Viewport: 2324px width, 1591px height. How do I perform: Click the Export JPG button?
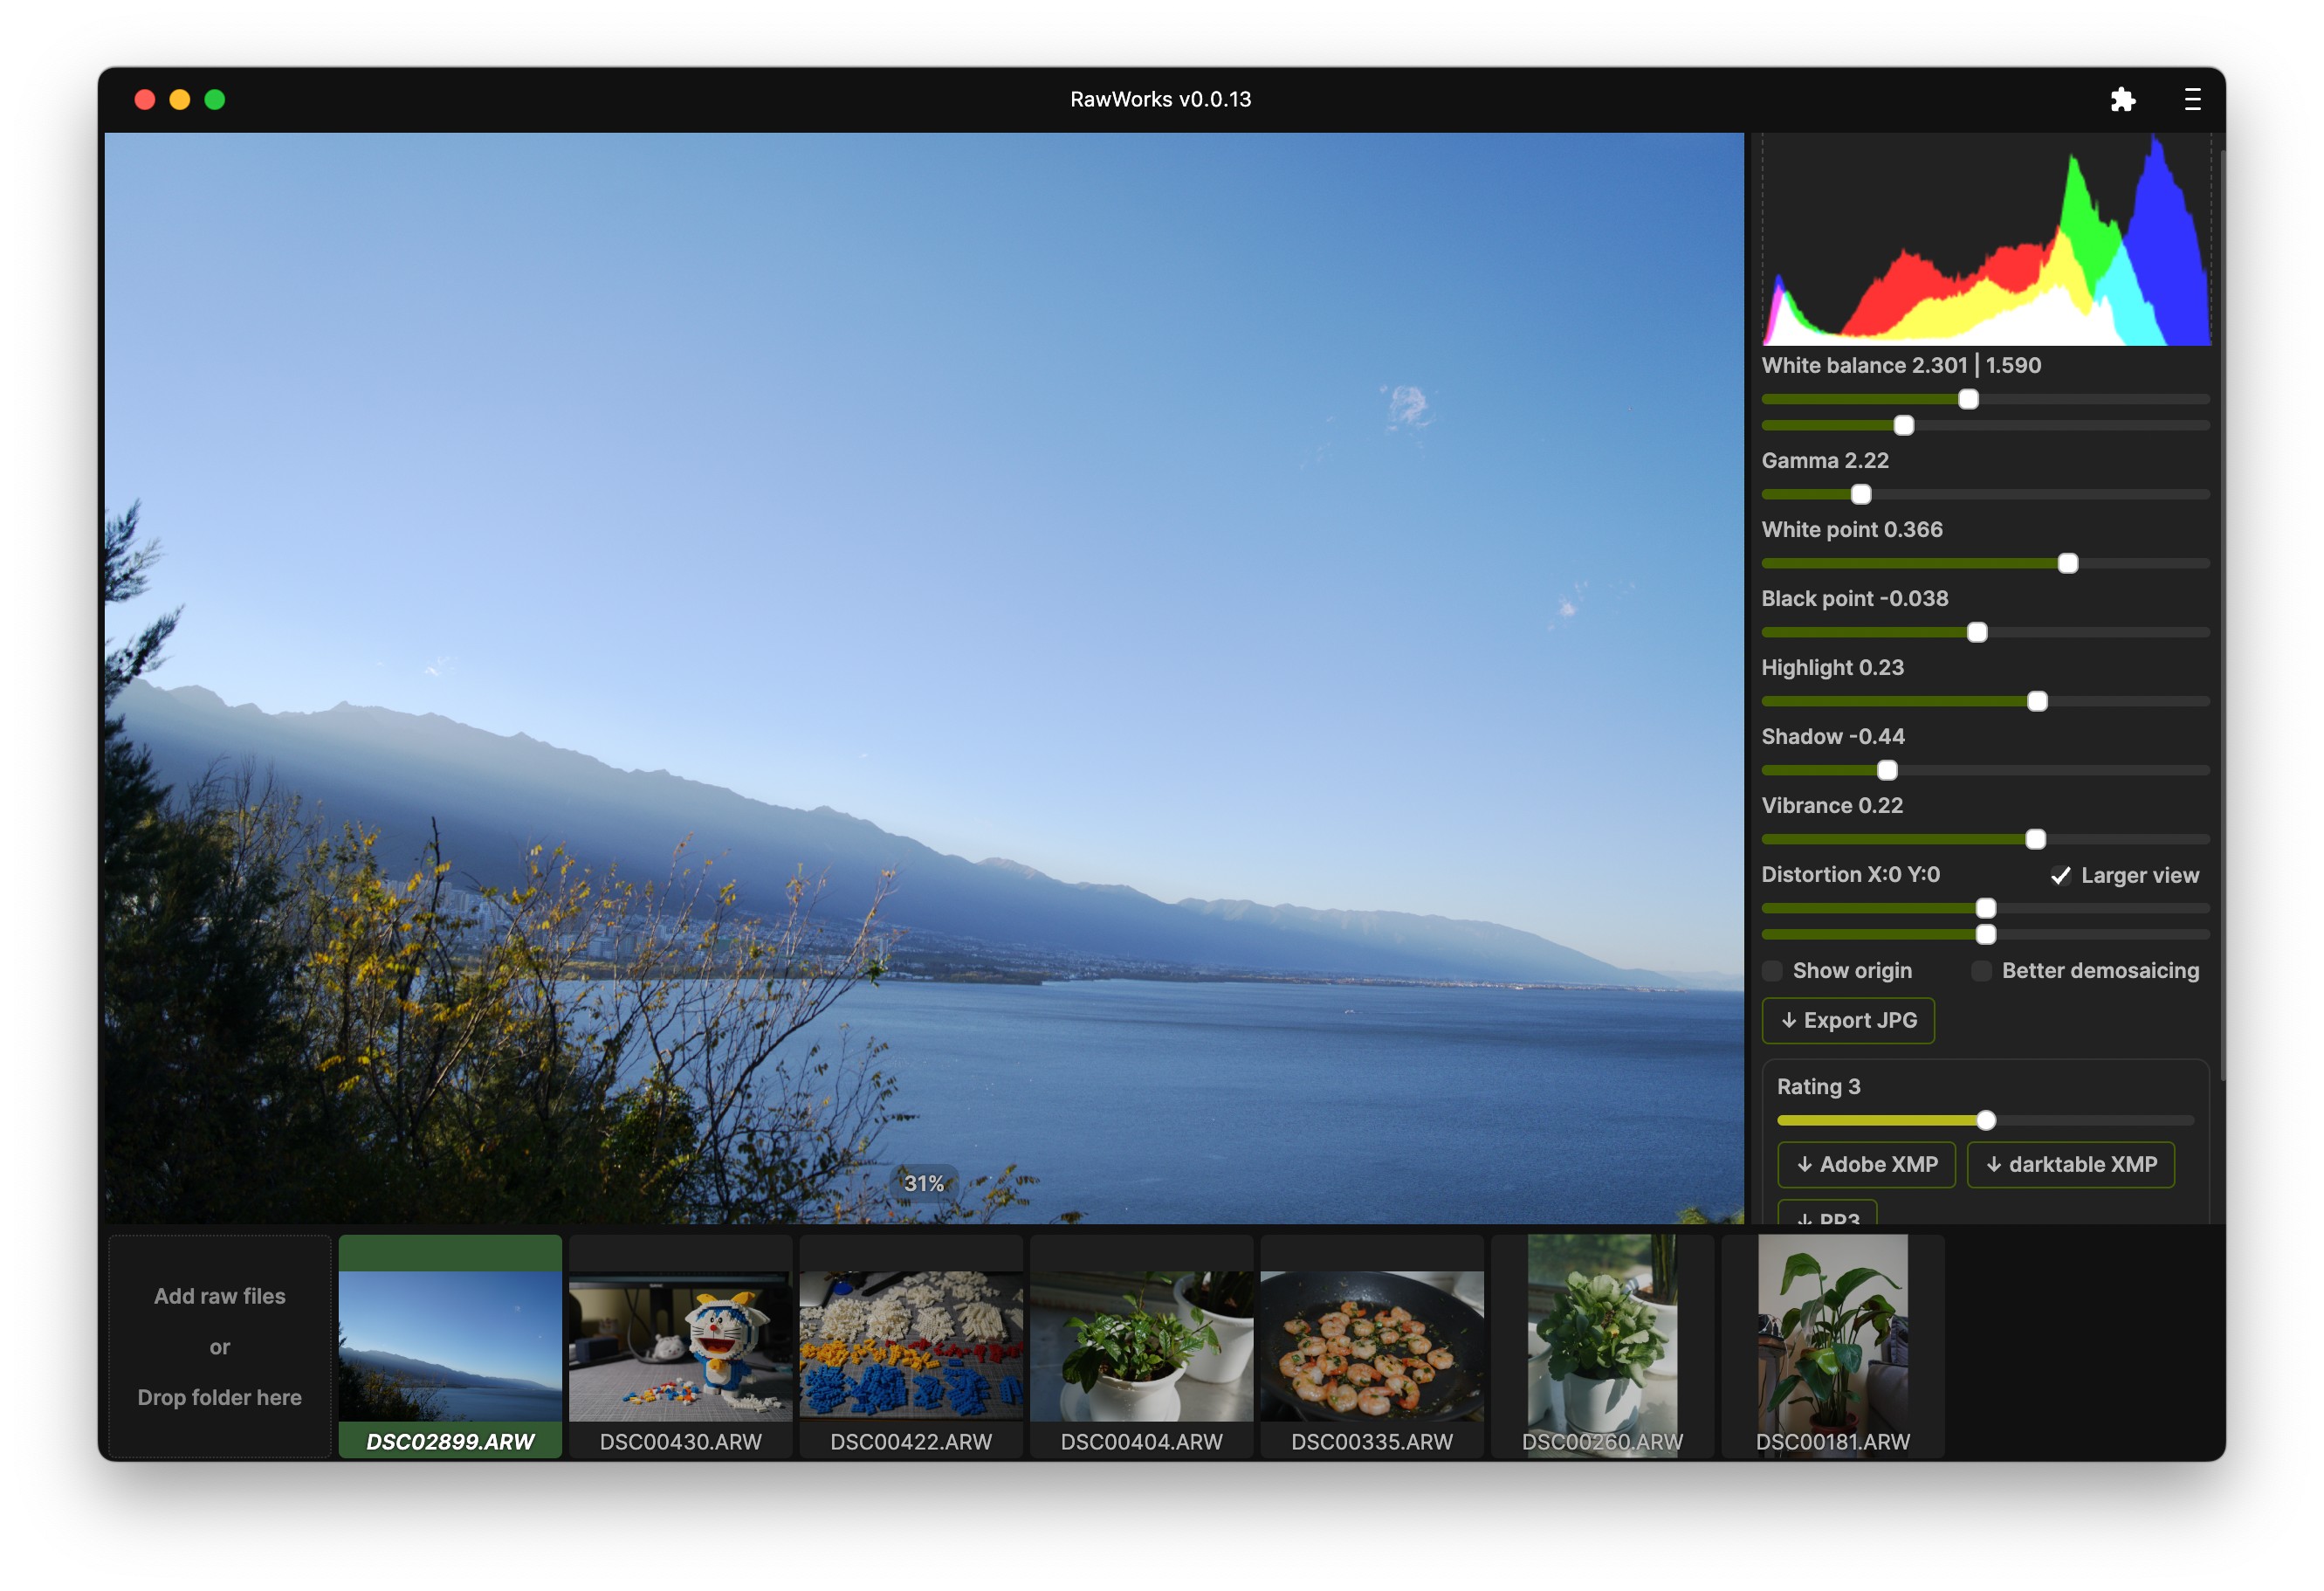(x=1847, y=1020)
